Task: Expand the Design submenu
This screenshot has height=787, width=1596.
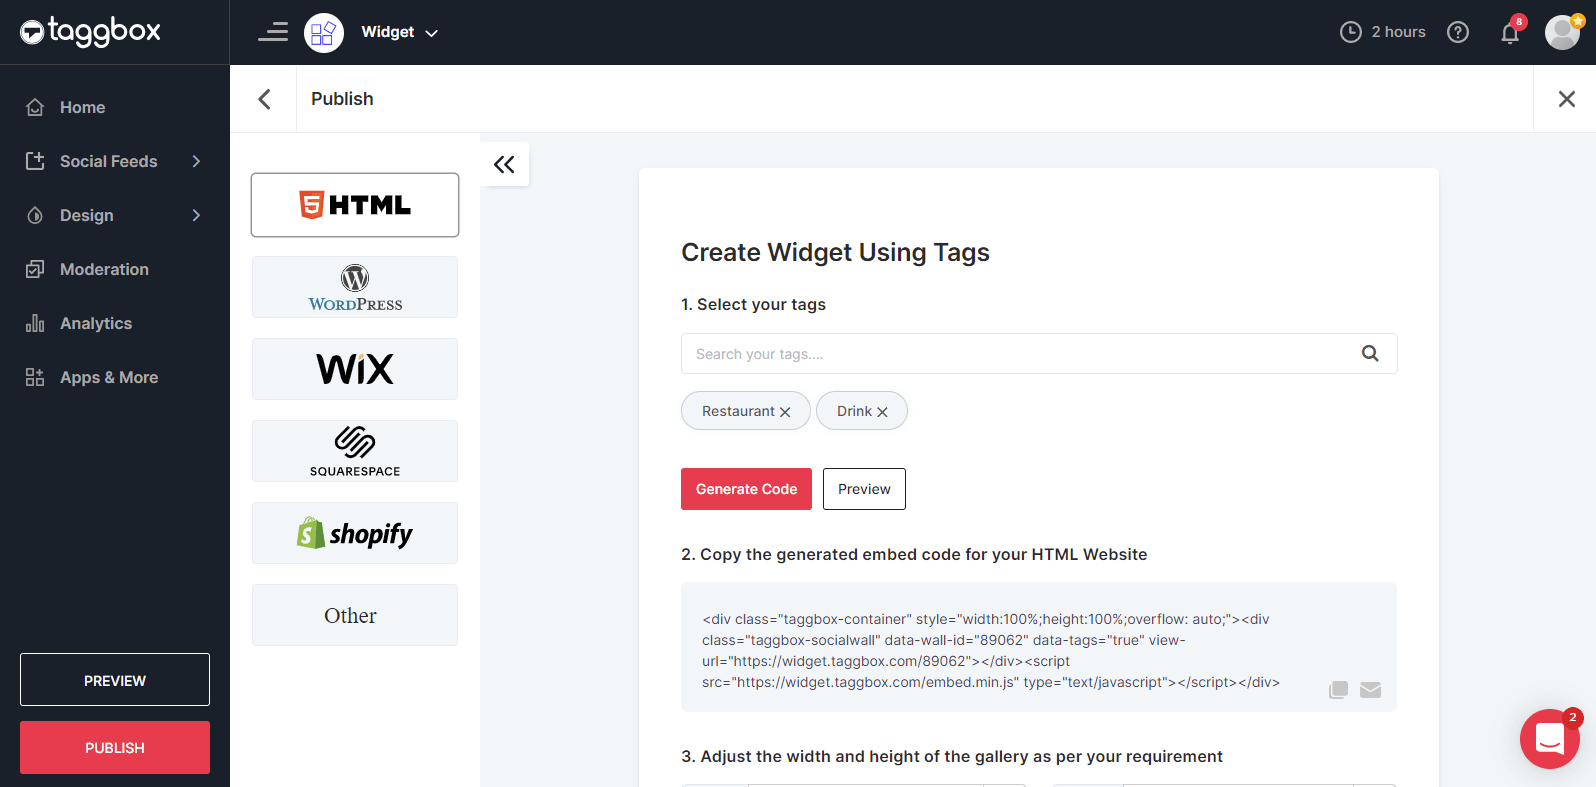Action: (196, 215)
